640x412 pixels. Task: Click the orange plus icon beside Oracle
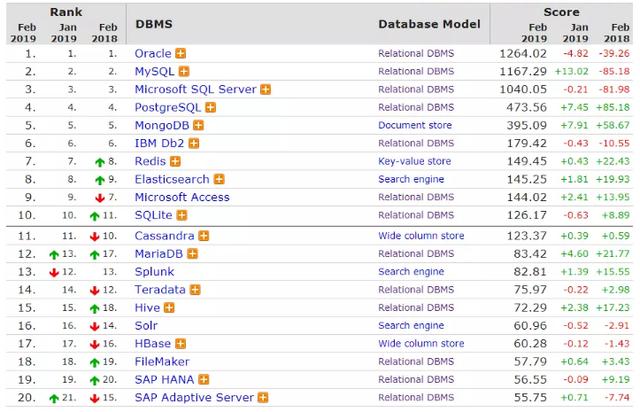[x=181, y=52]
